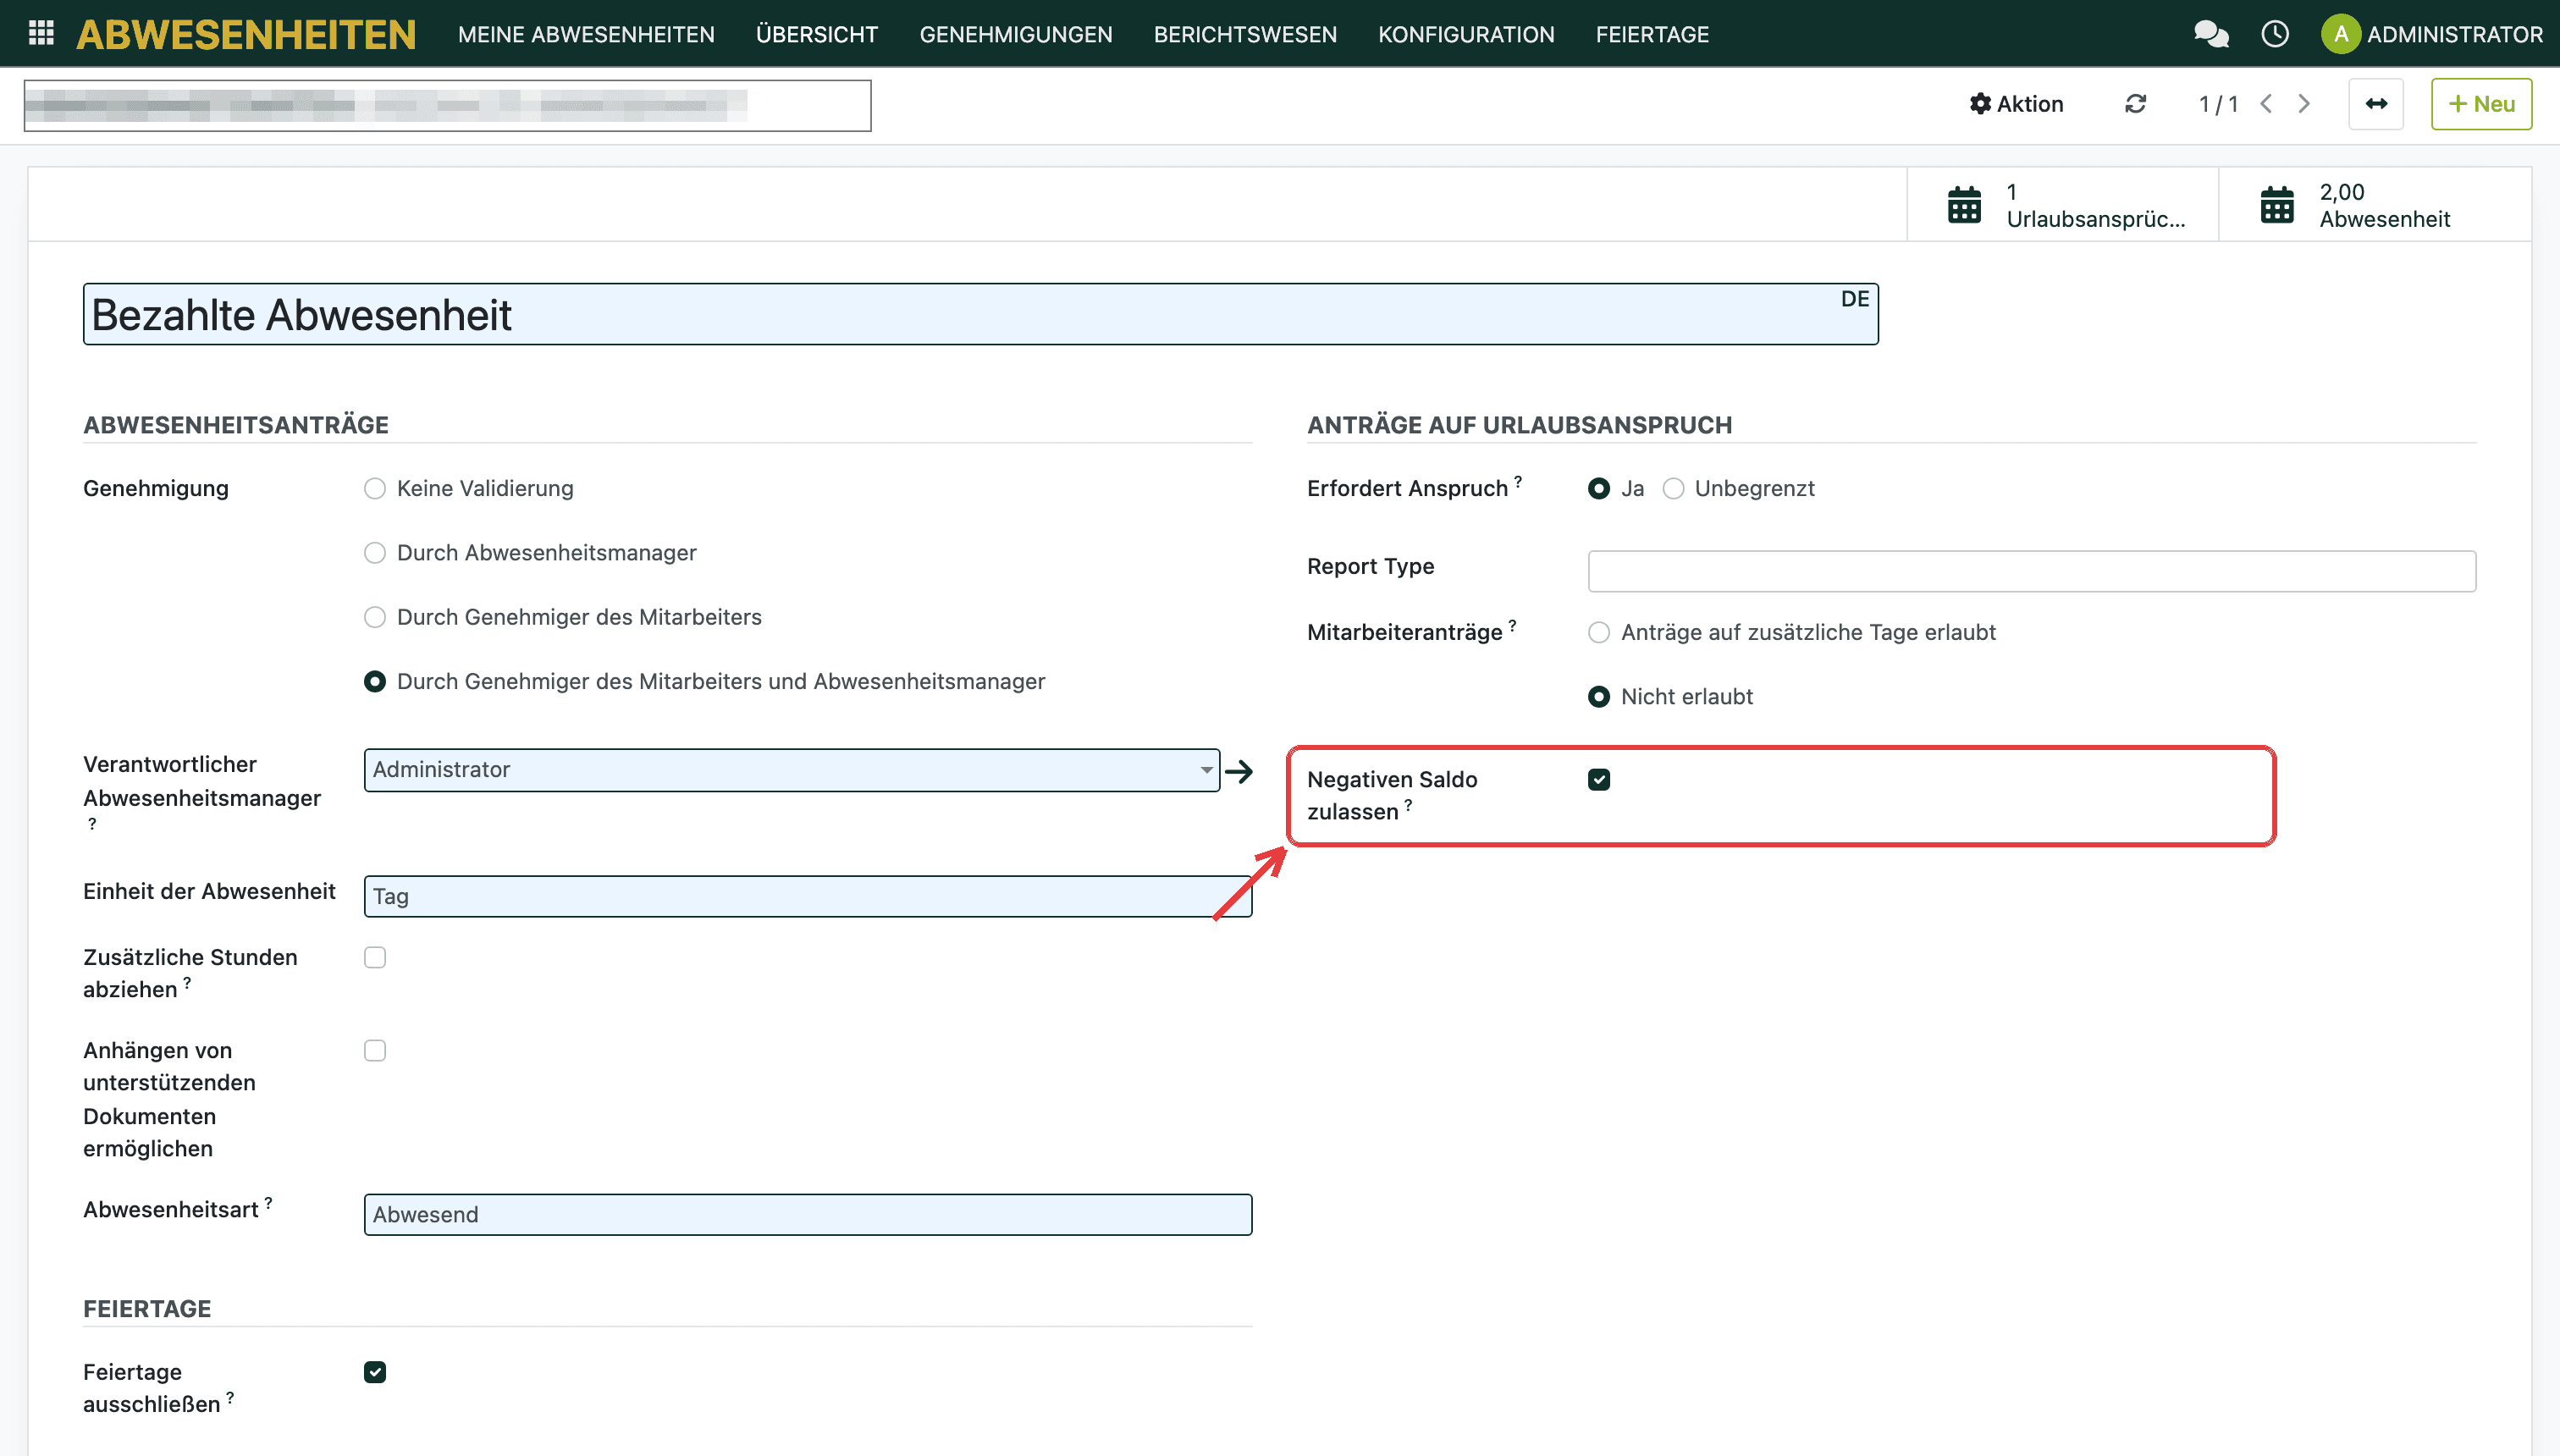Toggle the full-width arrows button

click(x=2376, y=104)
